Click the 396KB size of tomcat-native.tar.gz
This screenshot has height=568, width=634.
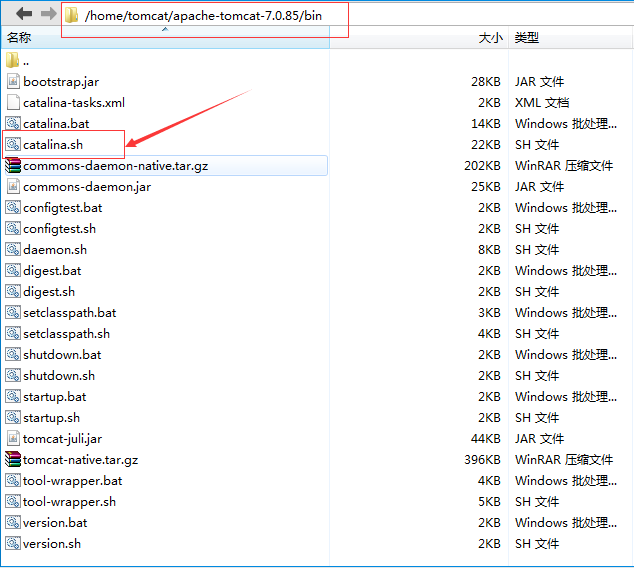click(x=482, y=460)
